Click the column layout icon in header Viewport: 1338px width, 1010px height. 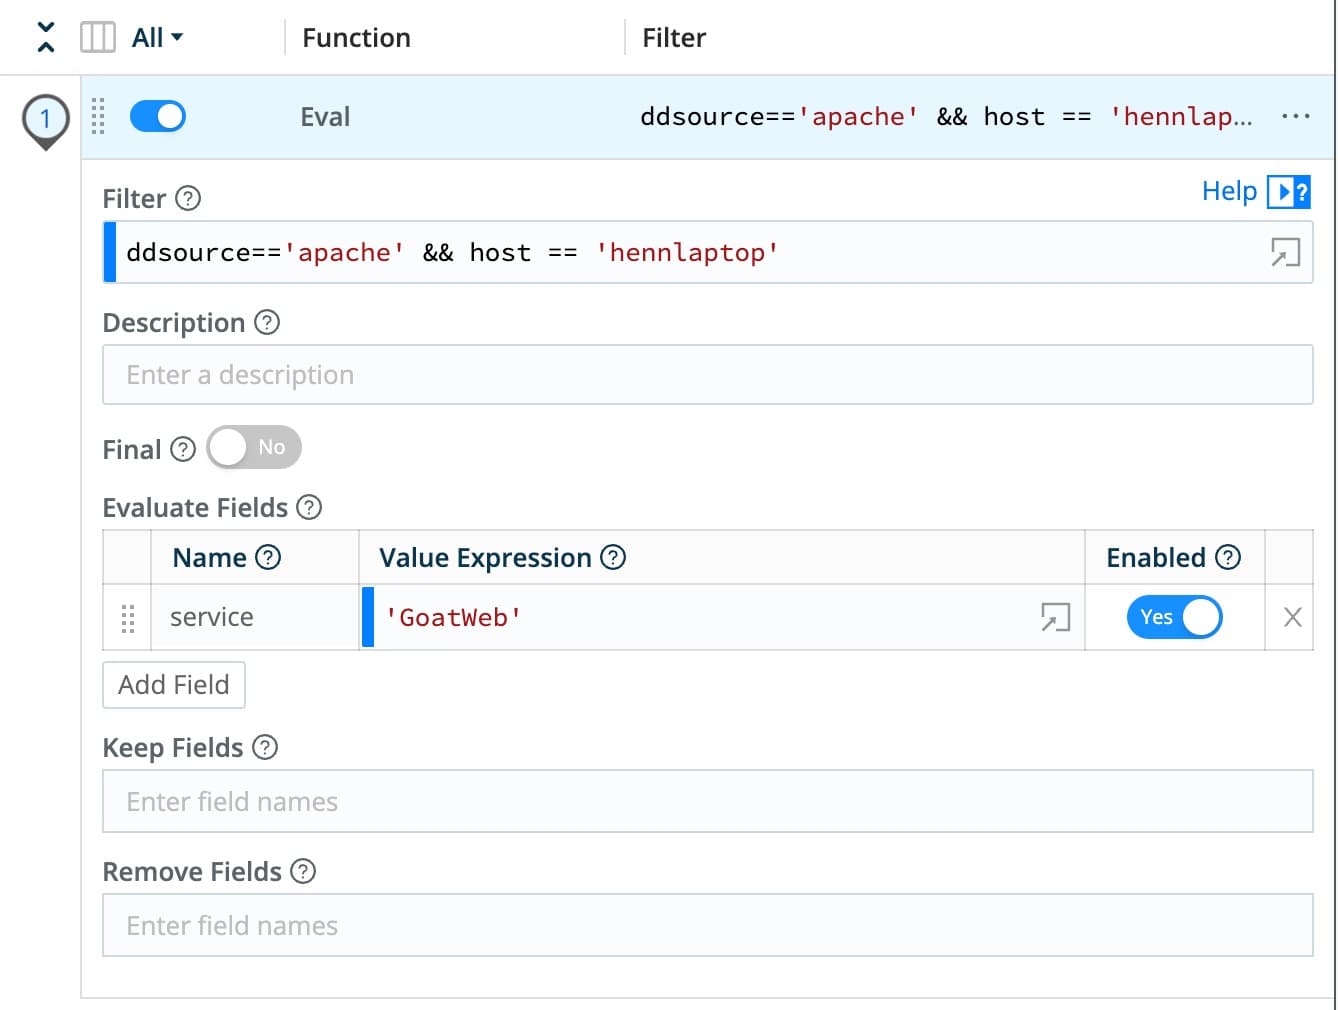tap(97, 37)
